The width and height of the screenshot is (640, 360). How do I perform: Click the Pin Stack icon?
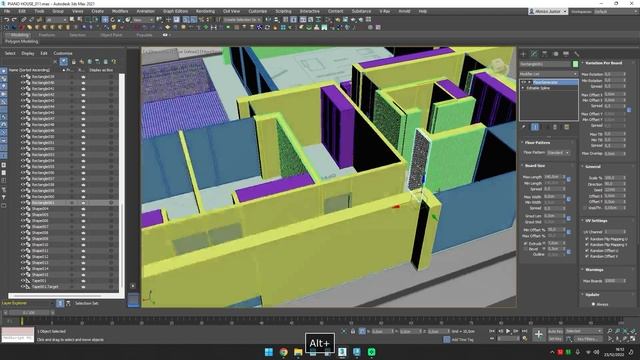point(524,127)
